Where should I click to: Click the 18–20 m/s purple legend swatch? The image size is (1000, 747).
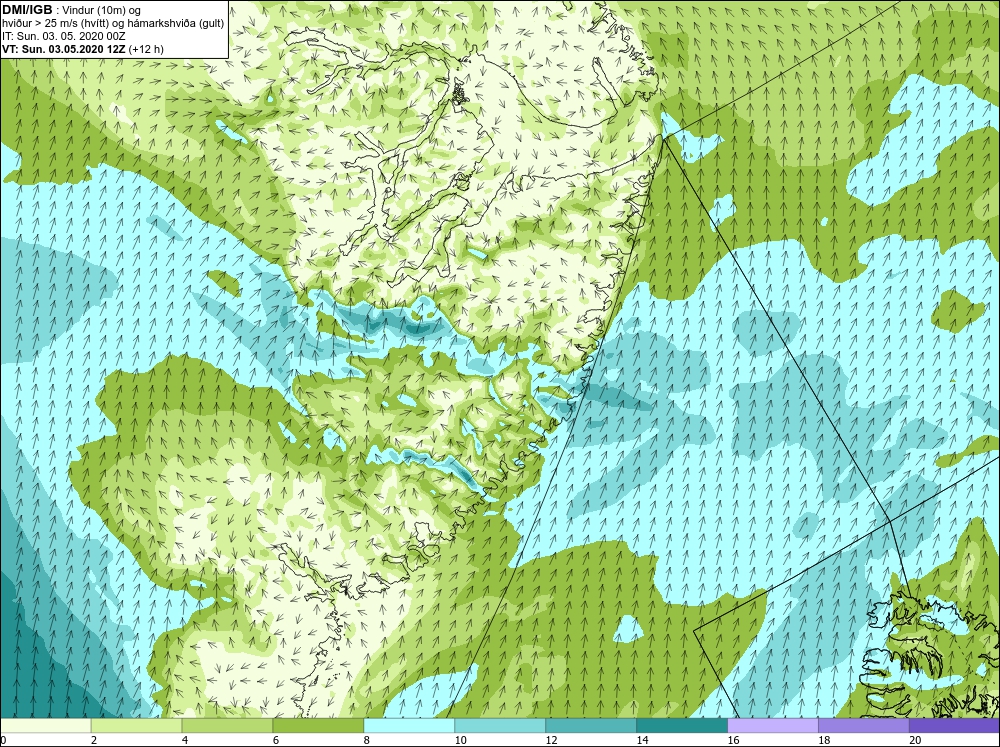(864, 725)
